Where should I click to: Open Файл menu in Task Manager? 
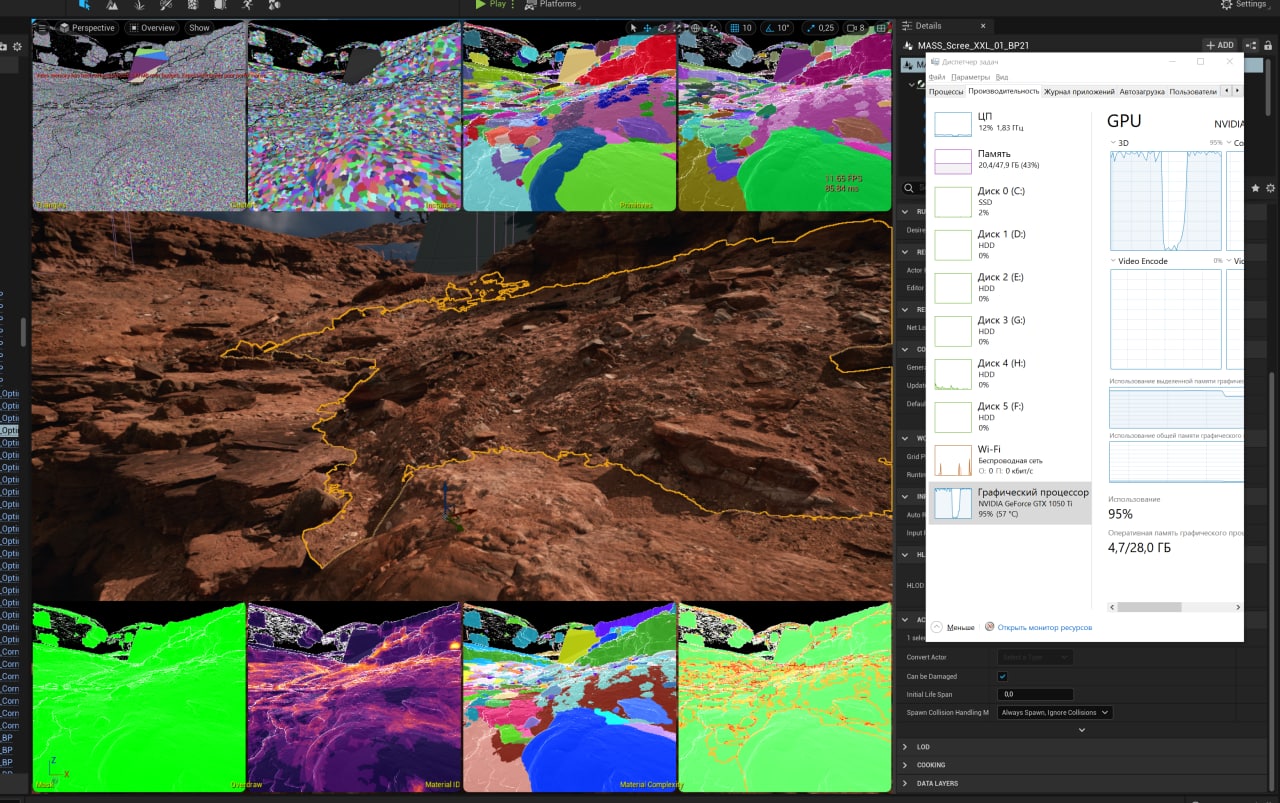pyautogui.click(x=936, y=77)
